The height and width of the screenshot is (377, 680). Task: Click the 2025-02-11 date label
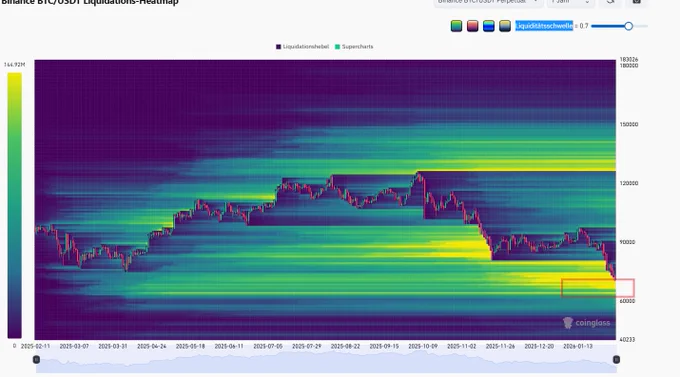click(36, 346)
